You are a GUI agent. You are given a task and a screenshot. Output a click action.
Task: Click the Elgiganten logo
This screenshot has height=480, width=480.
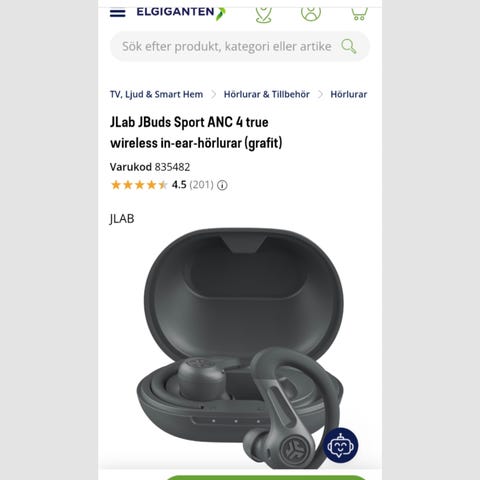(x=181, y=13)
